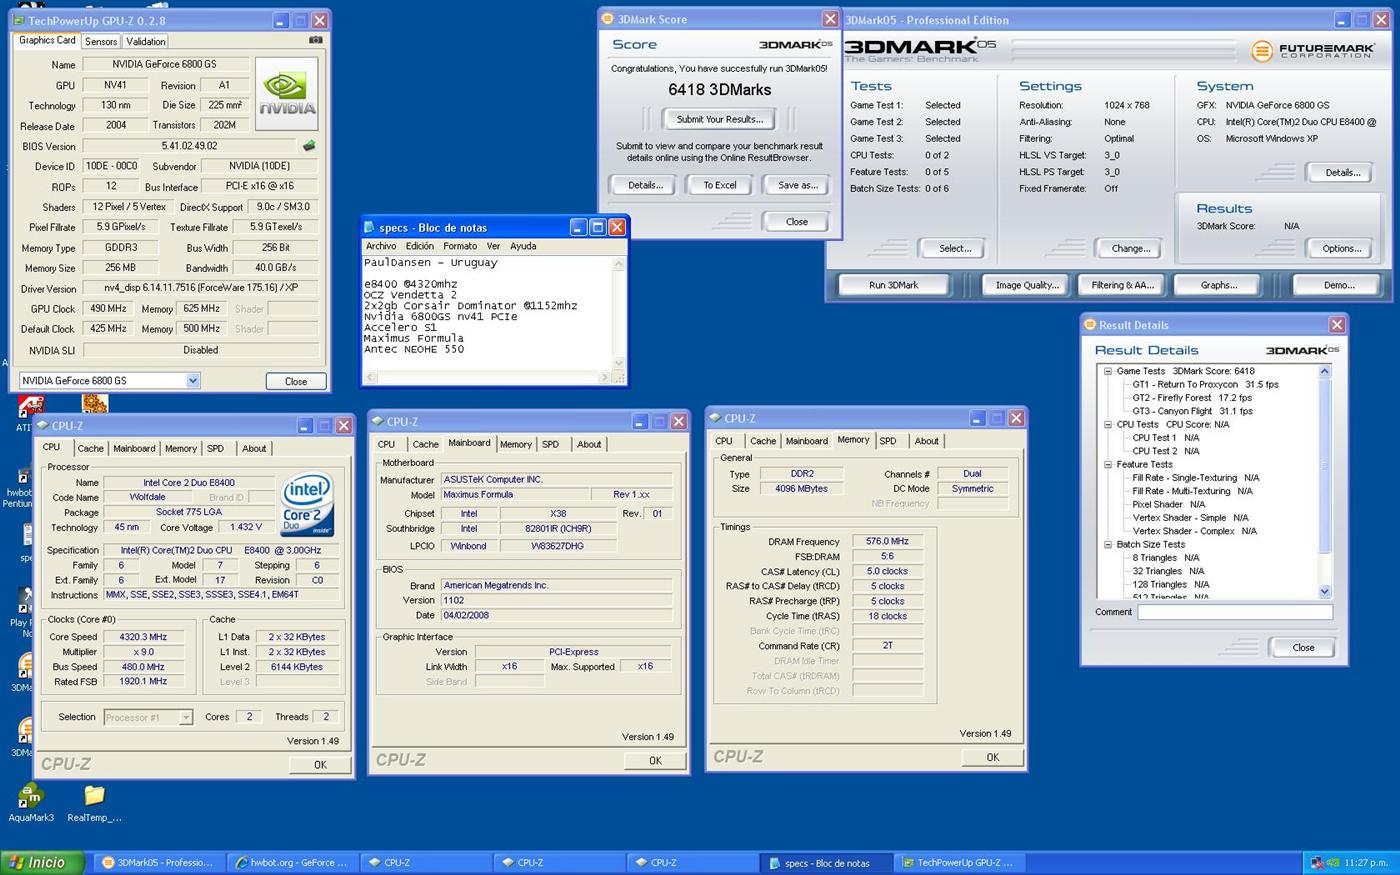Open the Archivo menu in Notepad
Image resolution: width=1400 pixels, height=875 pixels.
click(381, 246)
